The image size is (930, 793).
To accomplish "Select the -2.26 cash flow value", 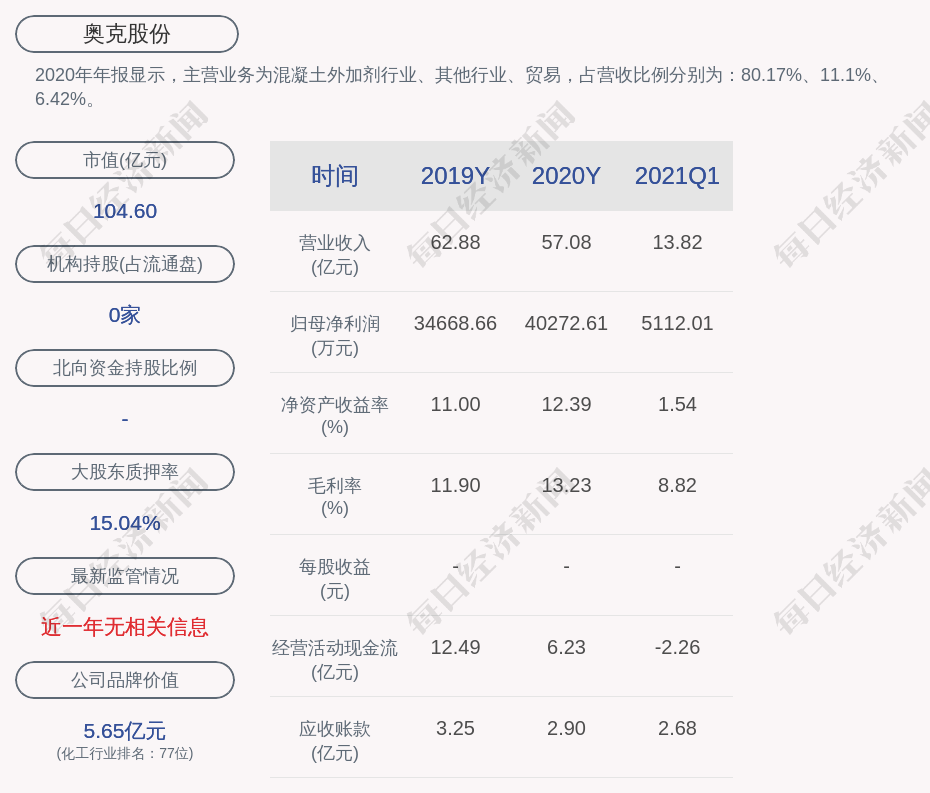I will pos(677,648).
